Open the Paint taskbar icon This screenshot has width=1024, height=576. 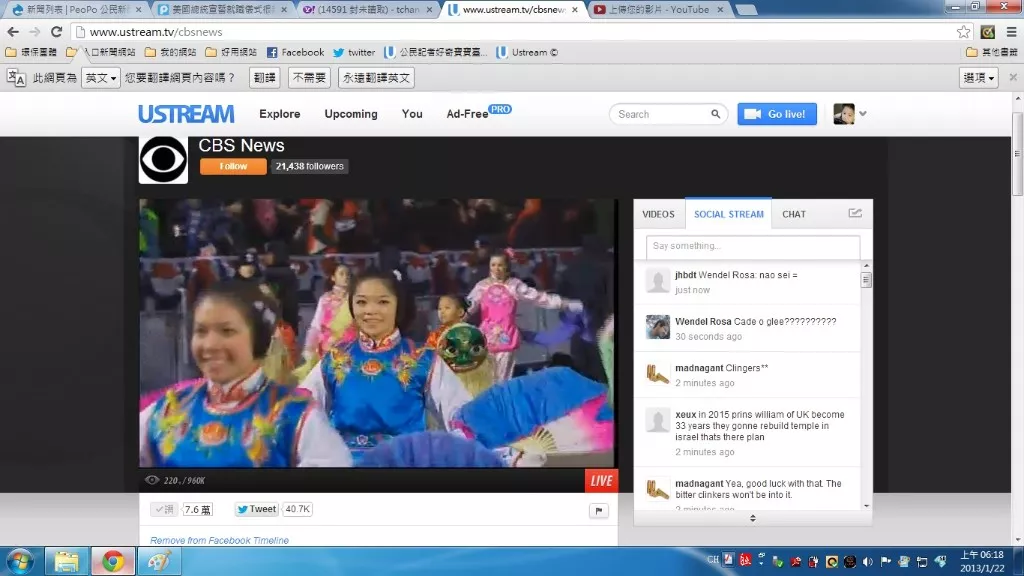click(159, 562)
